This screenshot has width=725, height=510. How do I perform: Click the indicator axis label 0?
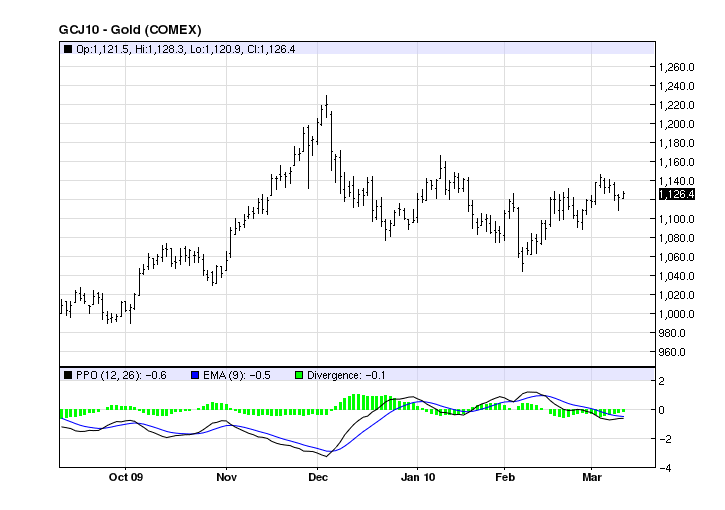click(662, 410)
